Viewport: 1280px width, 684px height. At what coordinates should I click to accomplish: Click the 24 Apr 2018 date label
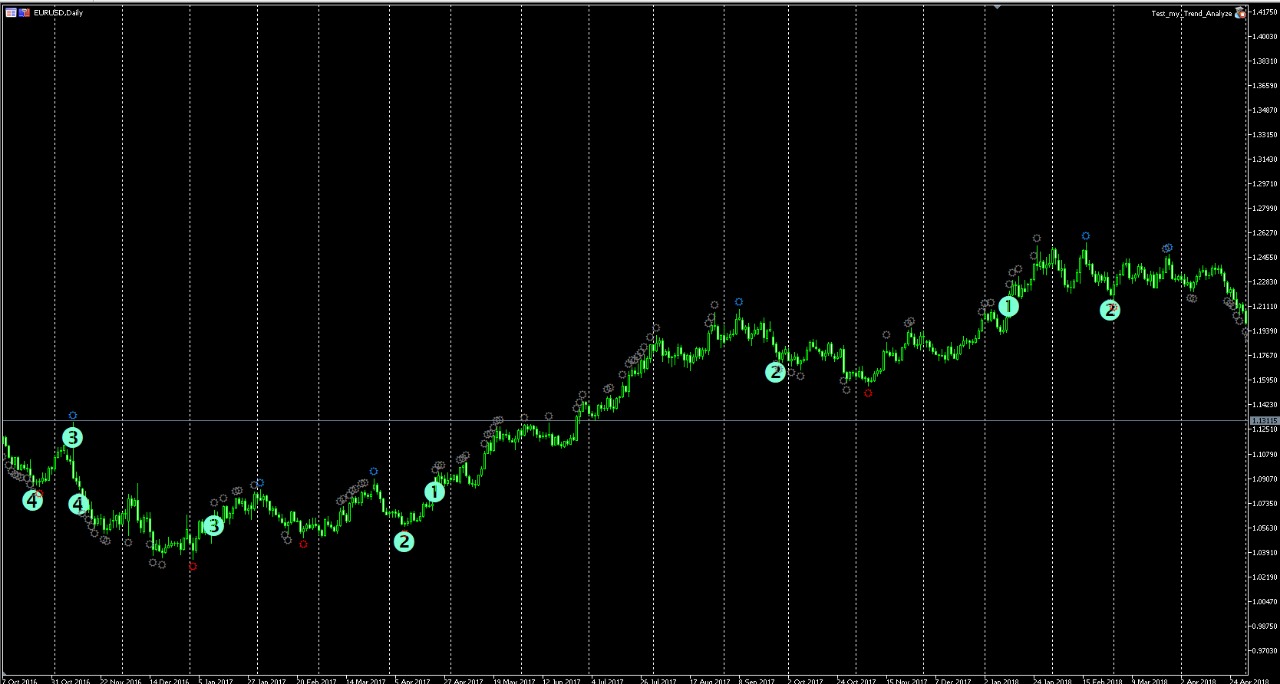[x=1249, y=680]
